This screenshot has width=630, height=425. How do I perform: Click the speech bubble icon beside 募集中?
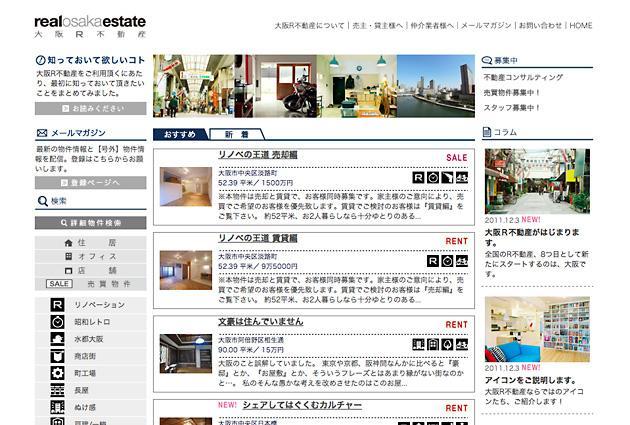click(x=487, y=61)
